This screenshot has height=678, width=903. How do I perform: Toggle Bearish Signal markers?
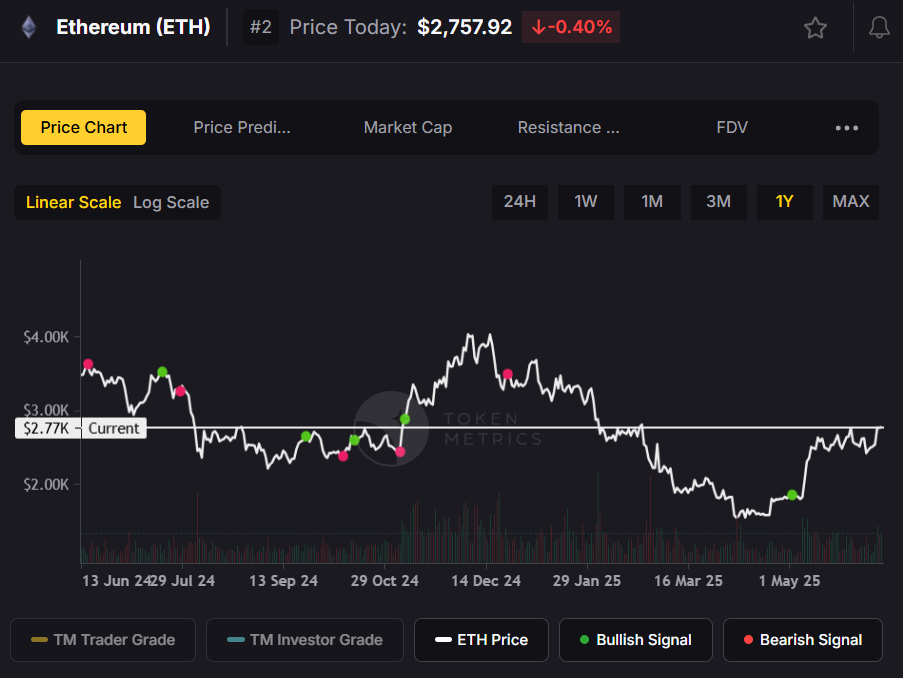(x=803, y=640)
